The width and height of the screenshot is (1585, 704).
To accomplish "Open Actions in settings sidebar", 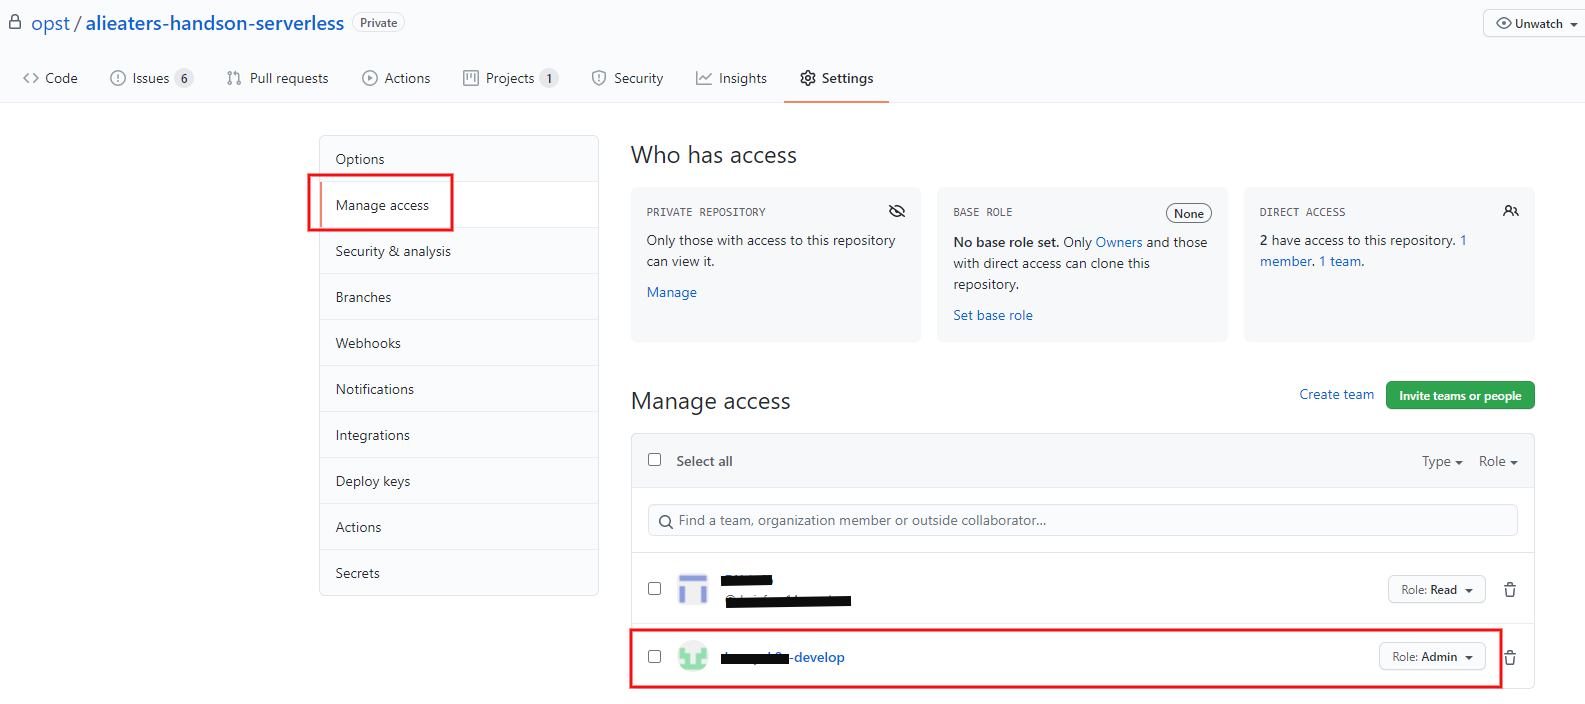I will click(459, 527).
